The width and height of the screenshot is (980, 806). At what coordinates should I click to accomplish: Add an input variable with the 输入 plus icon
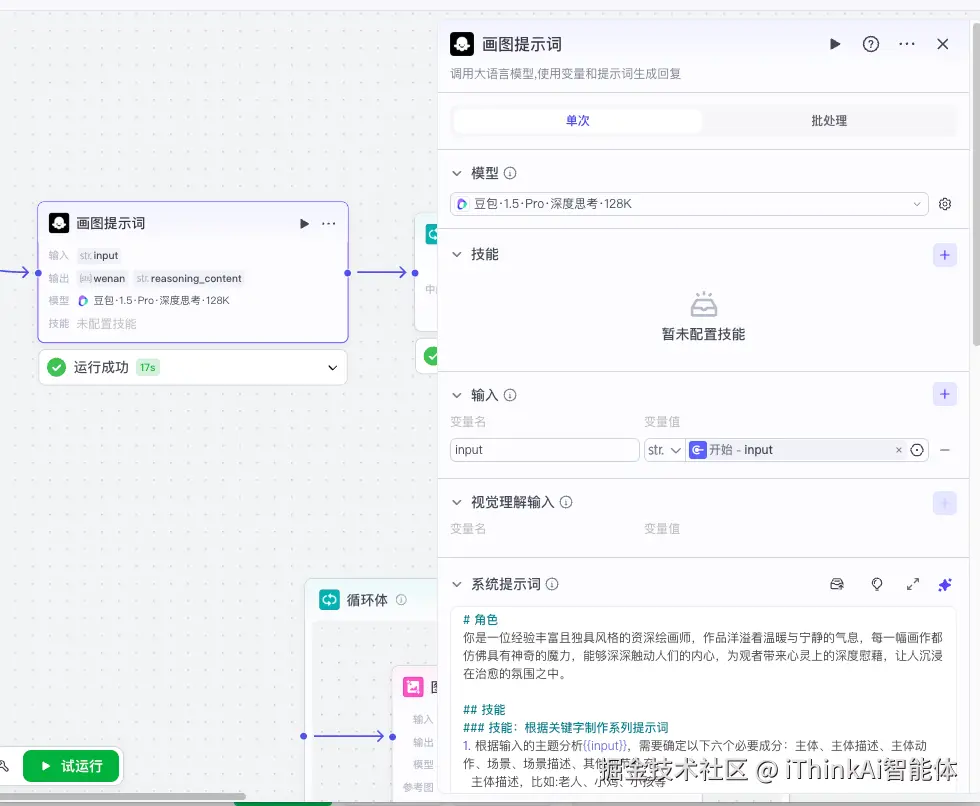click(x=944, y=394)
